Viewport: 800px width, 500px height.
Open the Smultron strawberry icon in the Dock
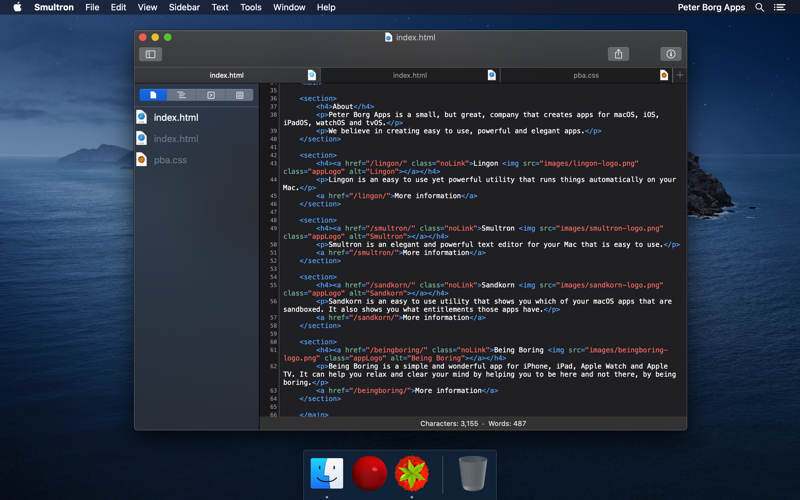(412, 473)
